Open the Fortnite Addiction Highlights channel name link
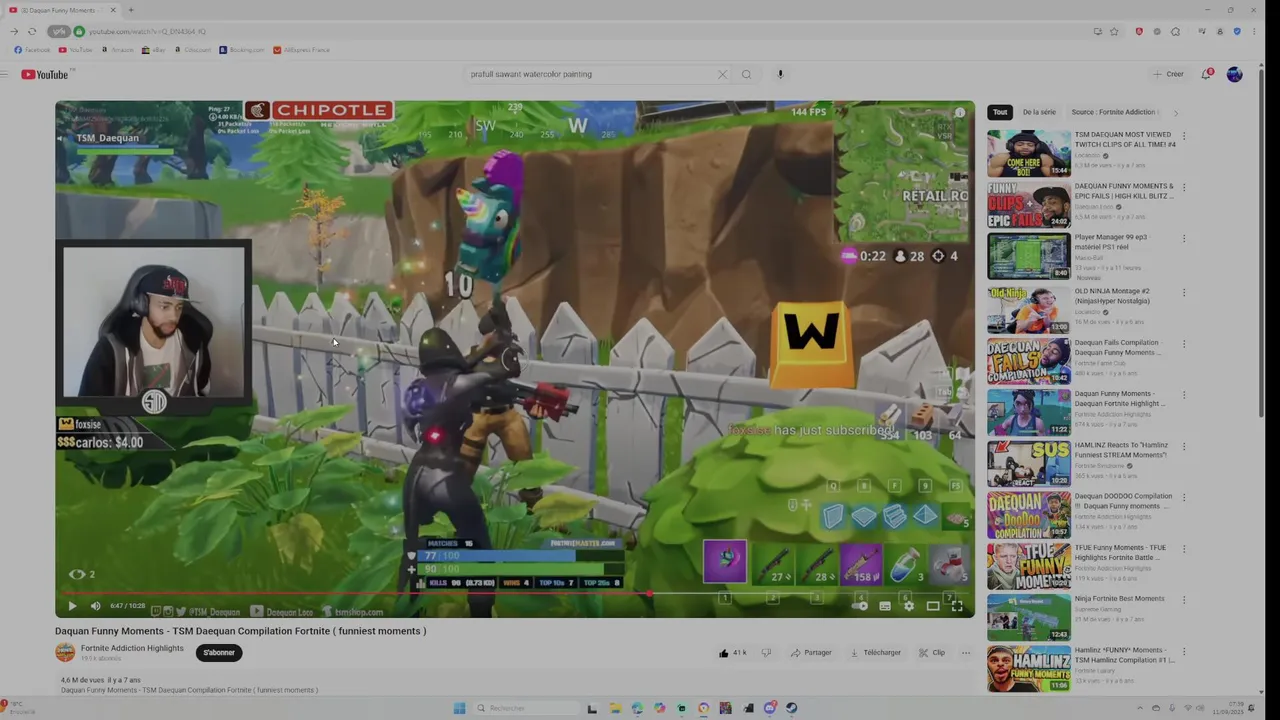Image resolution: width=1280 pixels, height=720 pixels. pyautogui.click(x=132, y=648)
